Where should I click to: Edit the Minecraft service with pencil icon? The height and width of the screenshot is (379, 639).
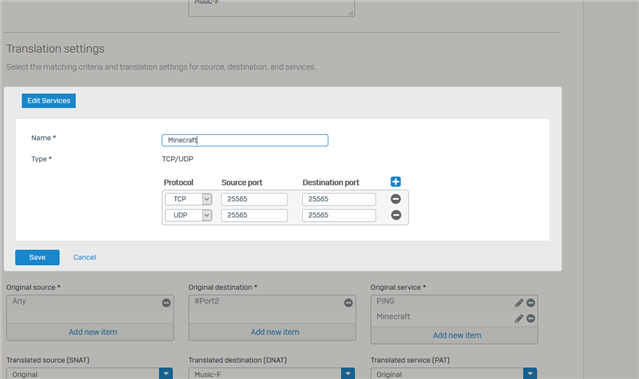click(x=519, y=318)
